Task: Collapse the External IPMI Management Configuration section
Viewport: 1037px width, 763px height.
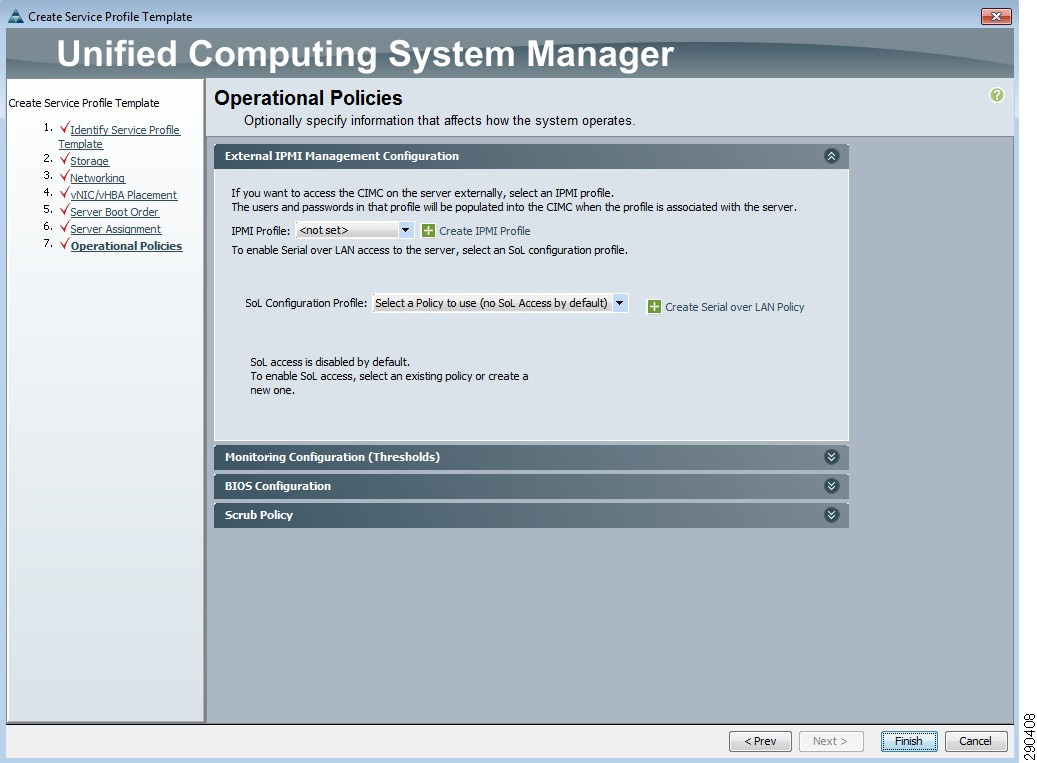Action: 831,156
